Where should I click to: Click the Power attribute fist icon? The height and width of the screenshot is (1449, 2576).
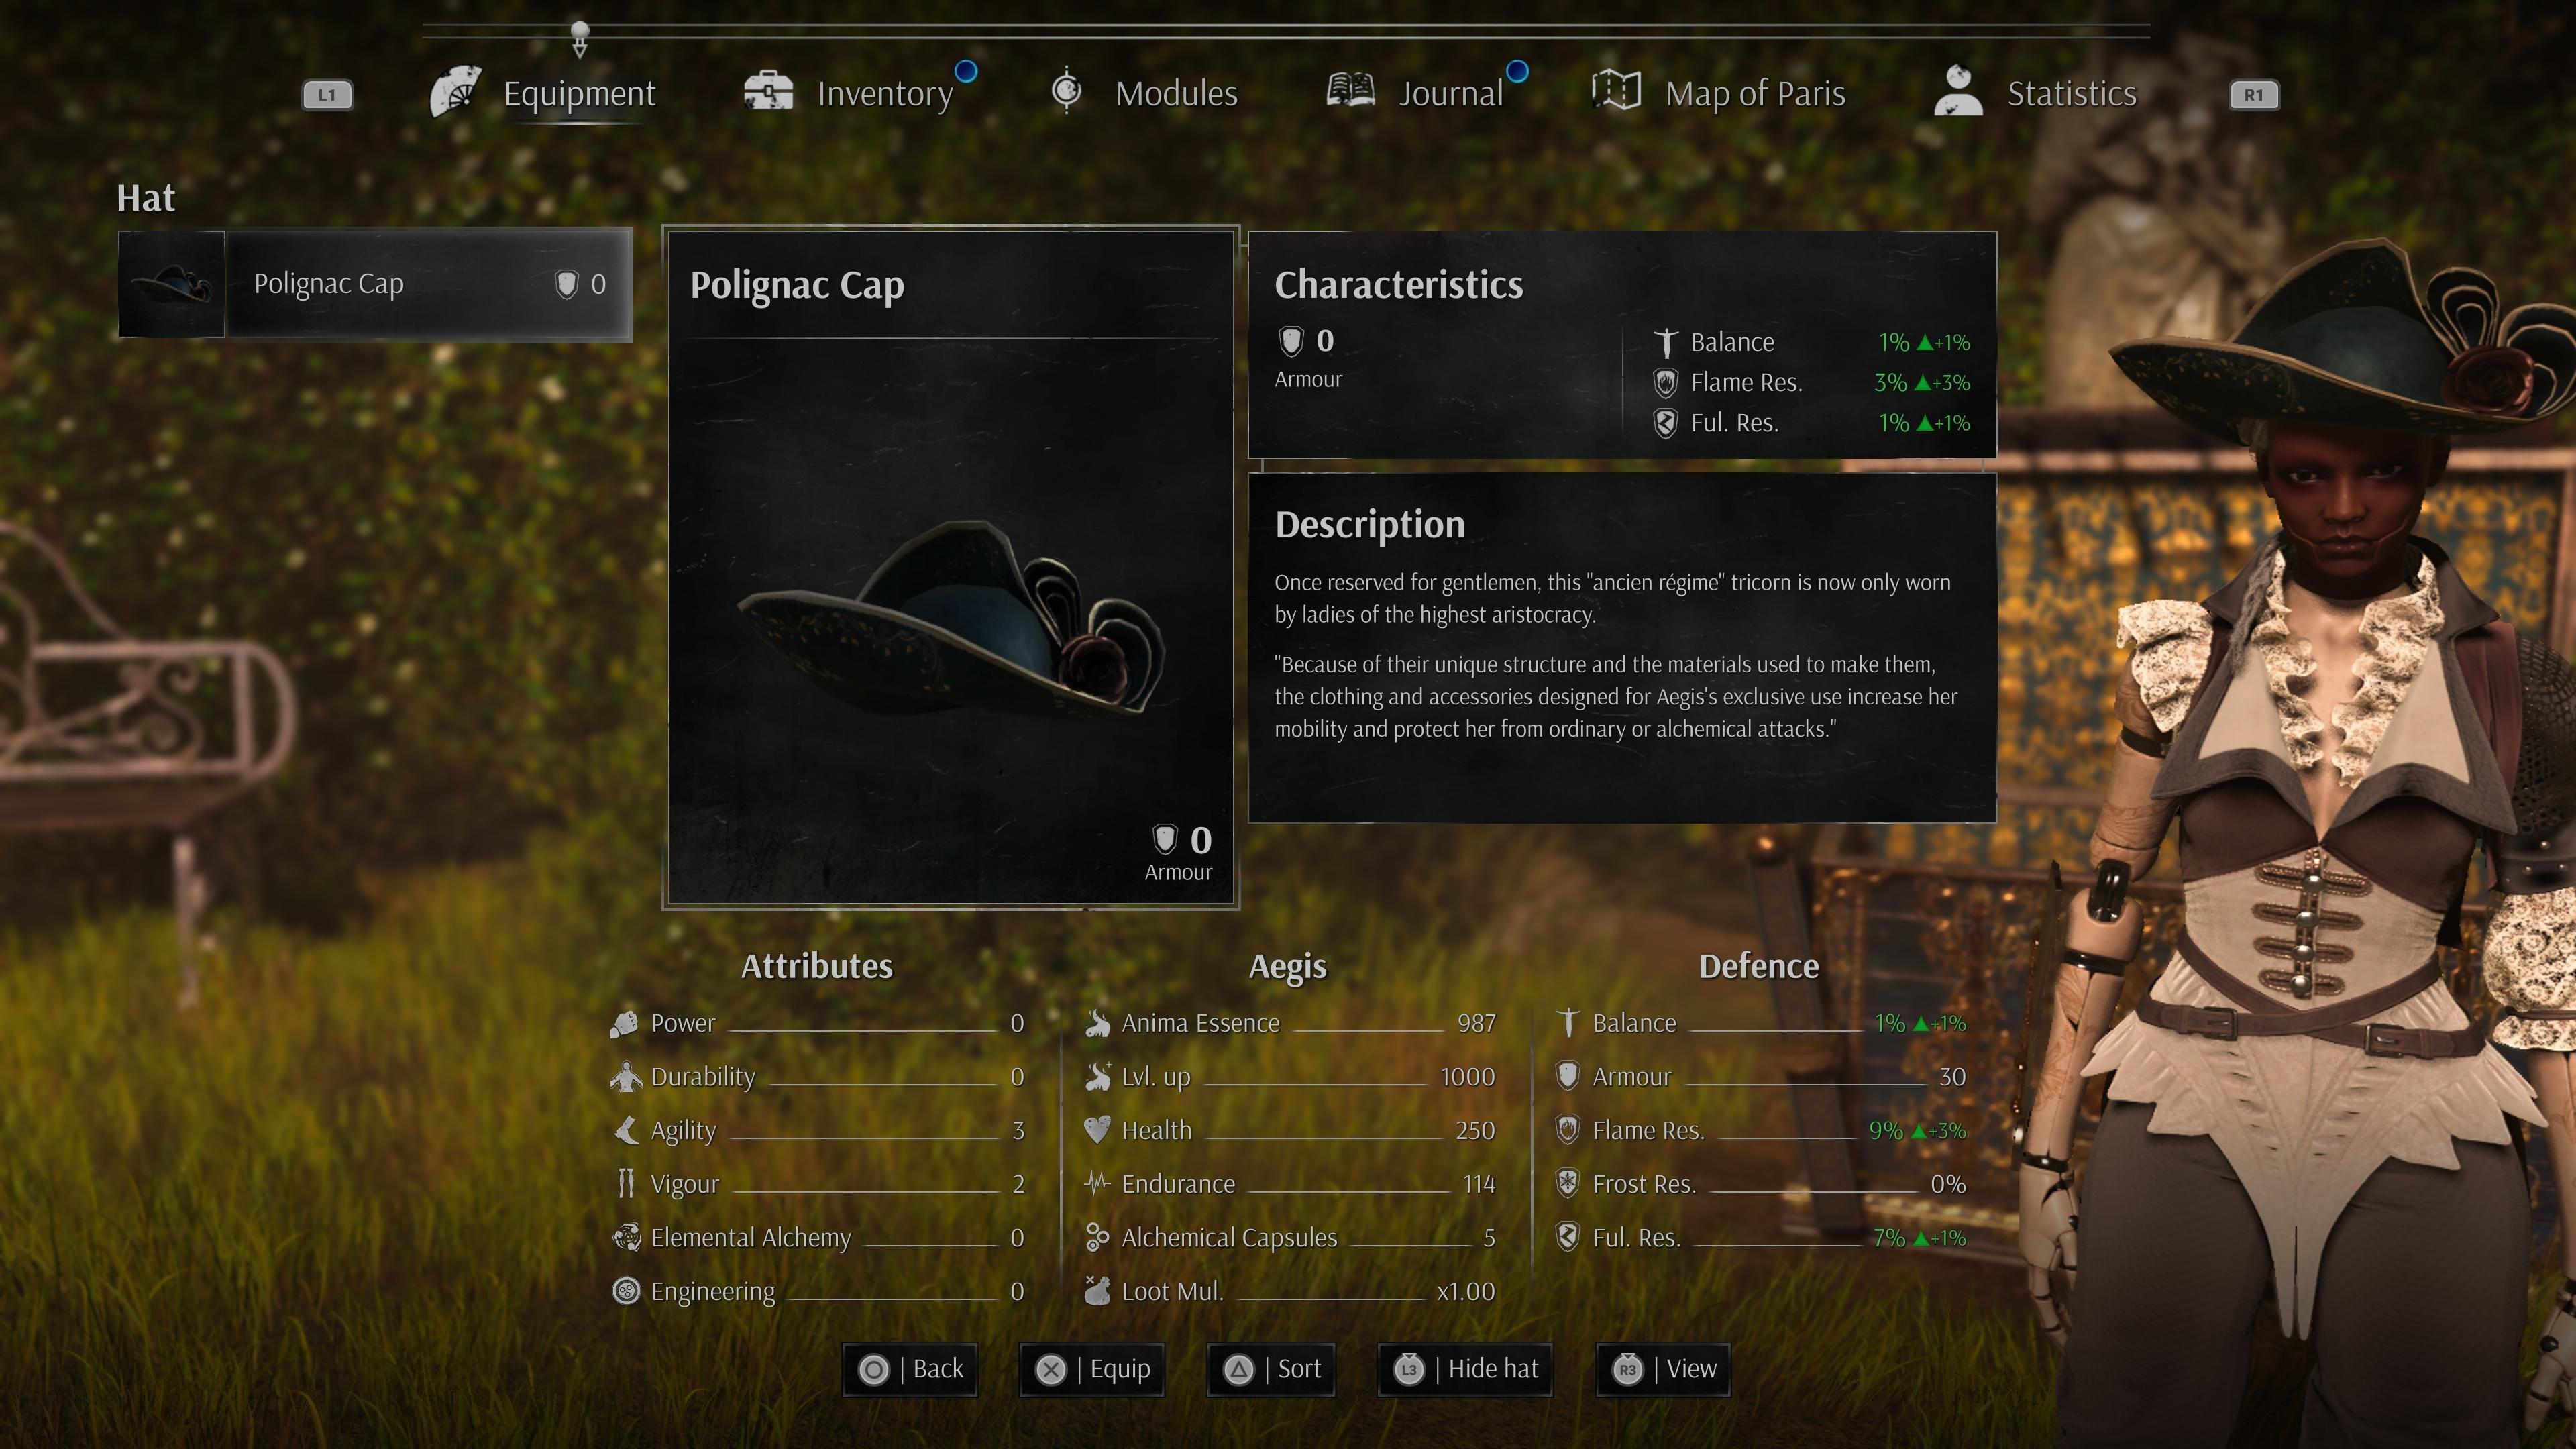[x=625, y=1023]
